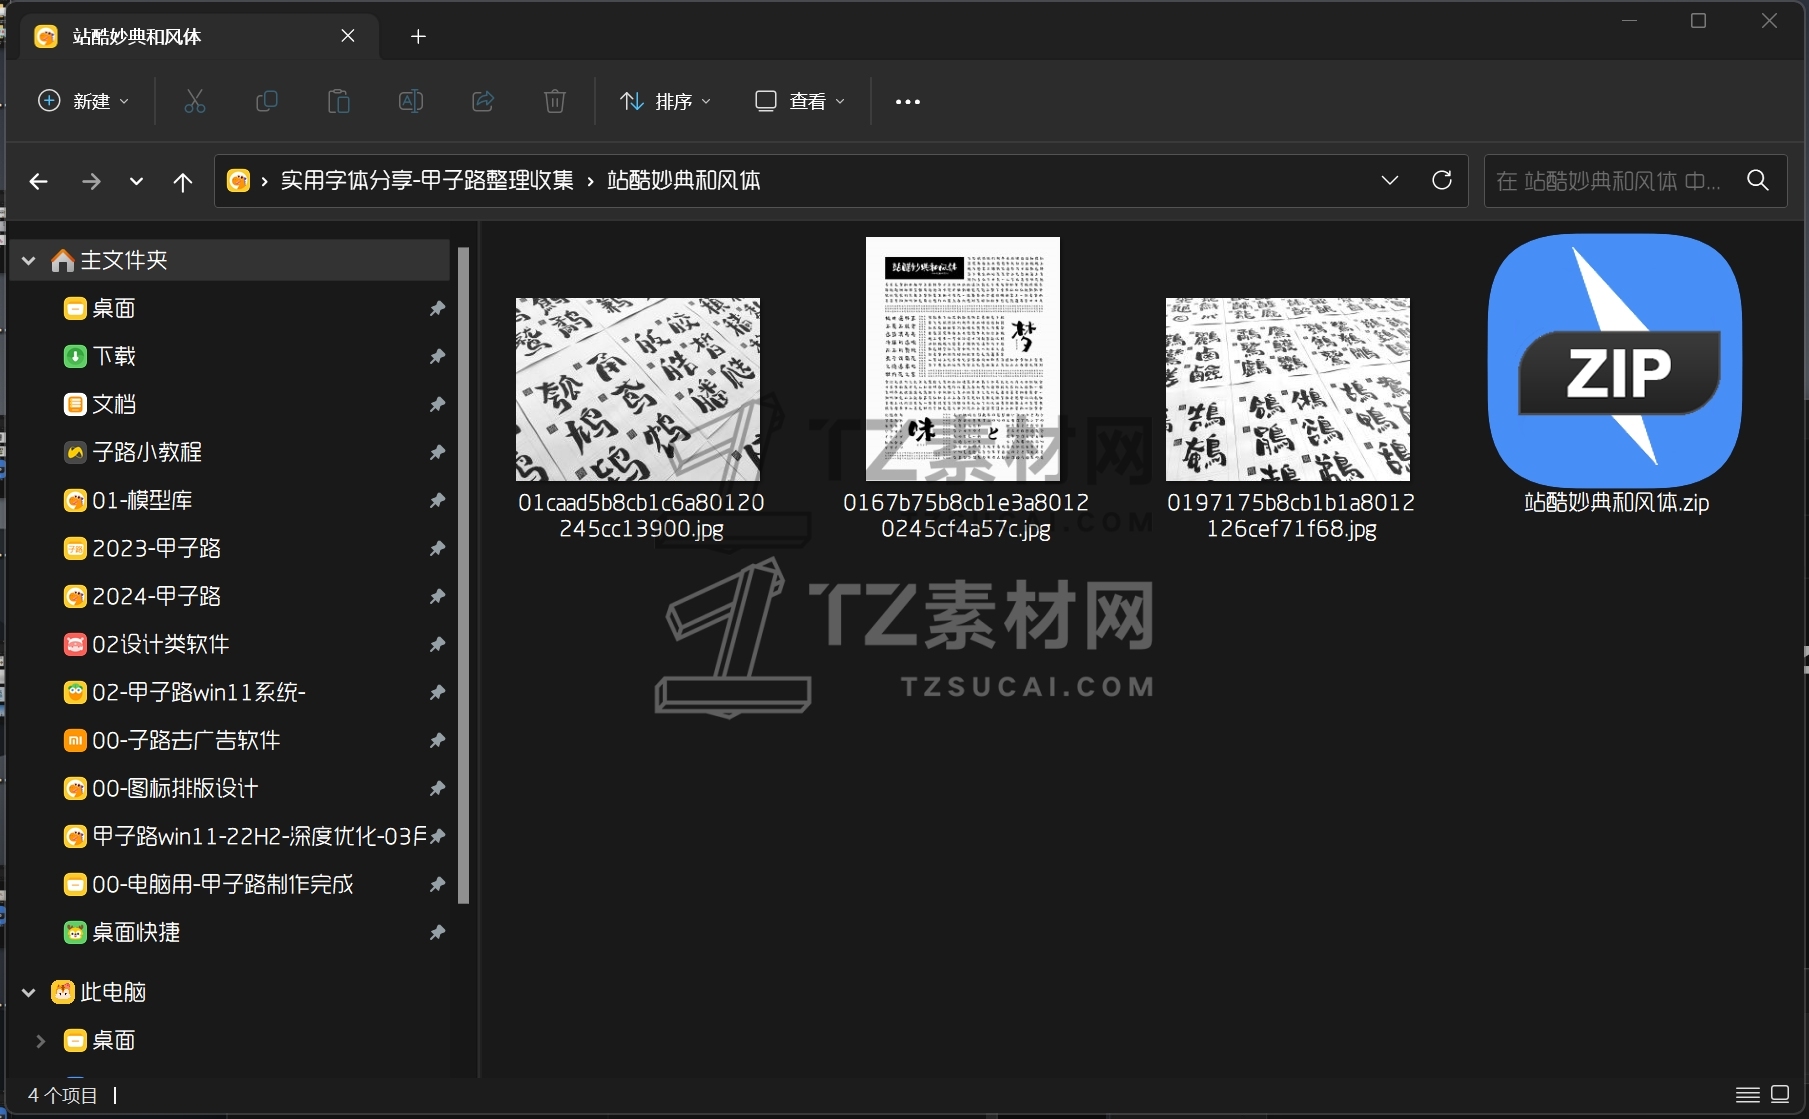Unpin 02设计类软件 from quick access
This screenshot has height=1119, width=1809.
point(437,644)
